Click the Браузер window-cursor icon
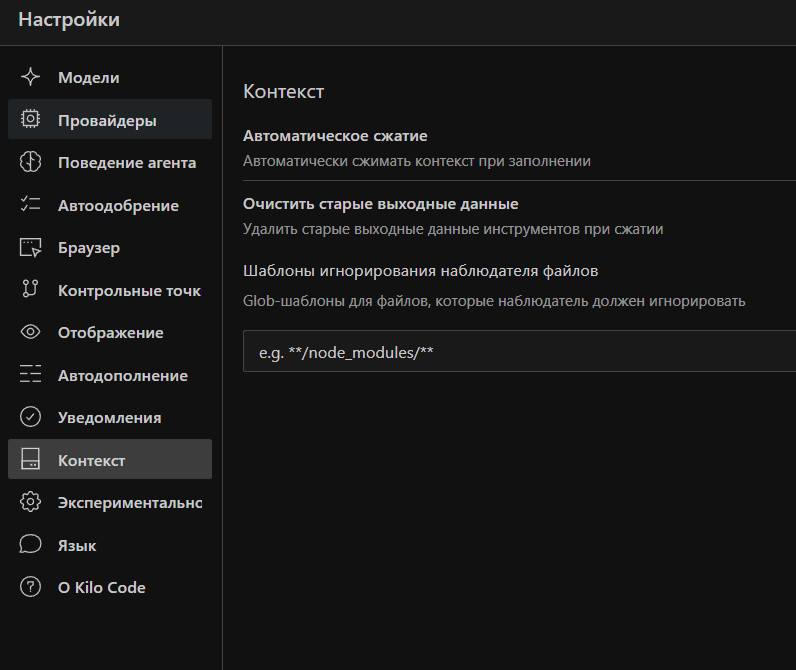 (x=31, y=247)
